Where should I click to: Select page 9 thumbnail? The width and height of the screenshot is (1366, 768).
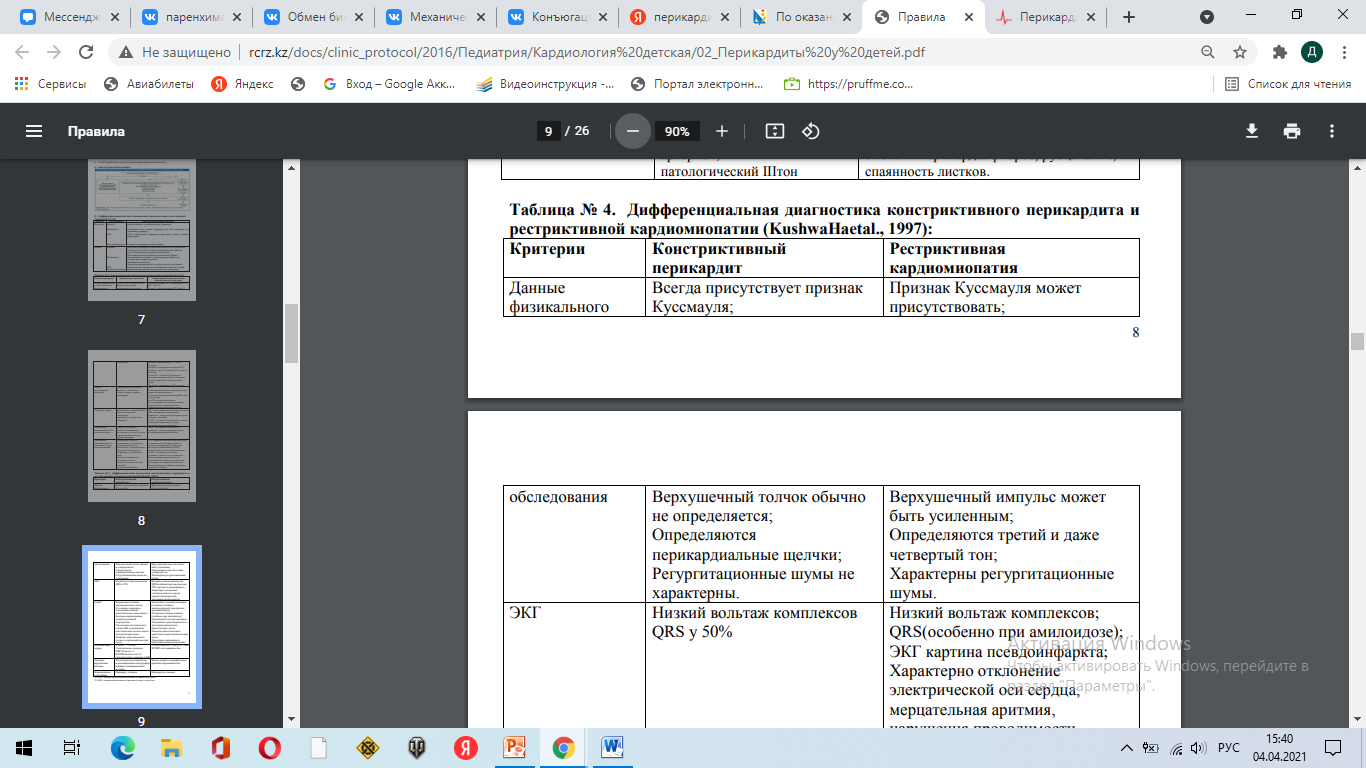coord(141,626)
